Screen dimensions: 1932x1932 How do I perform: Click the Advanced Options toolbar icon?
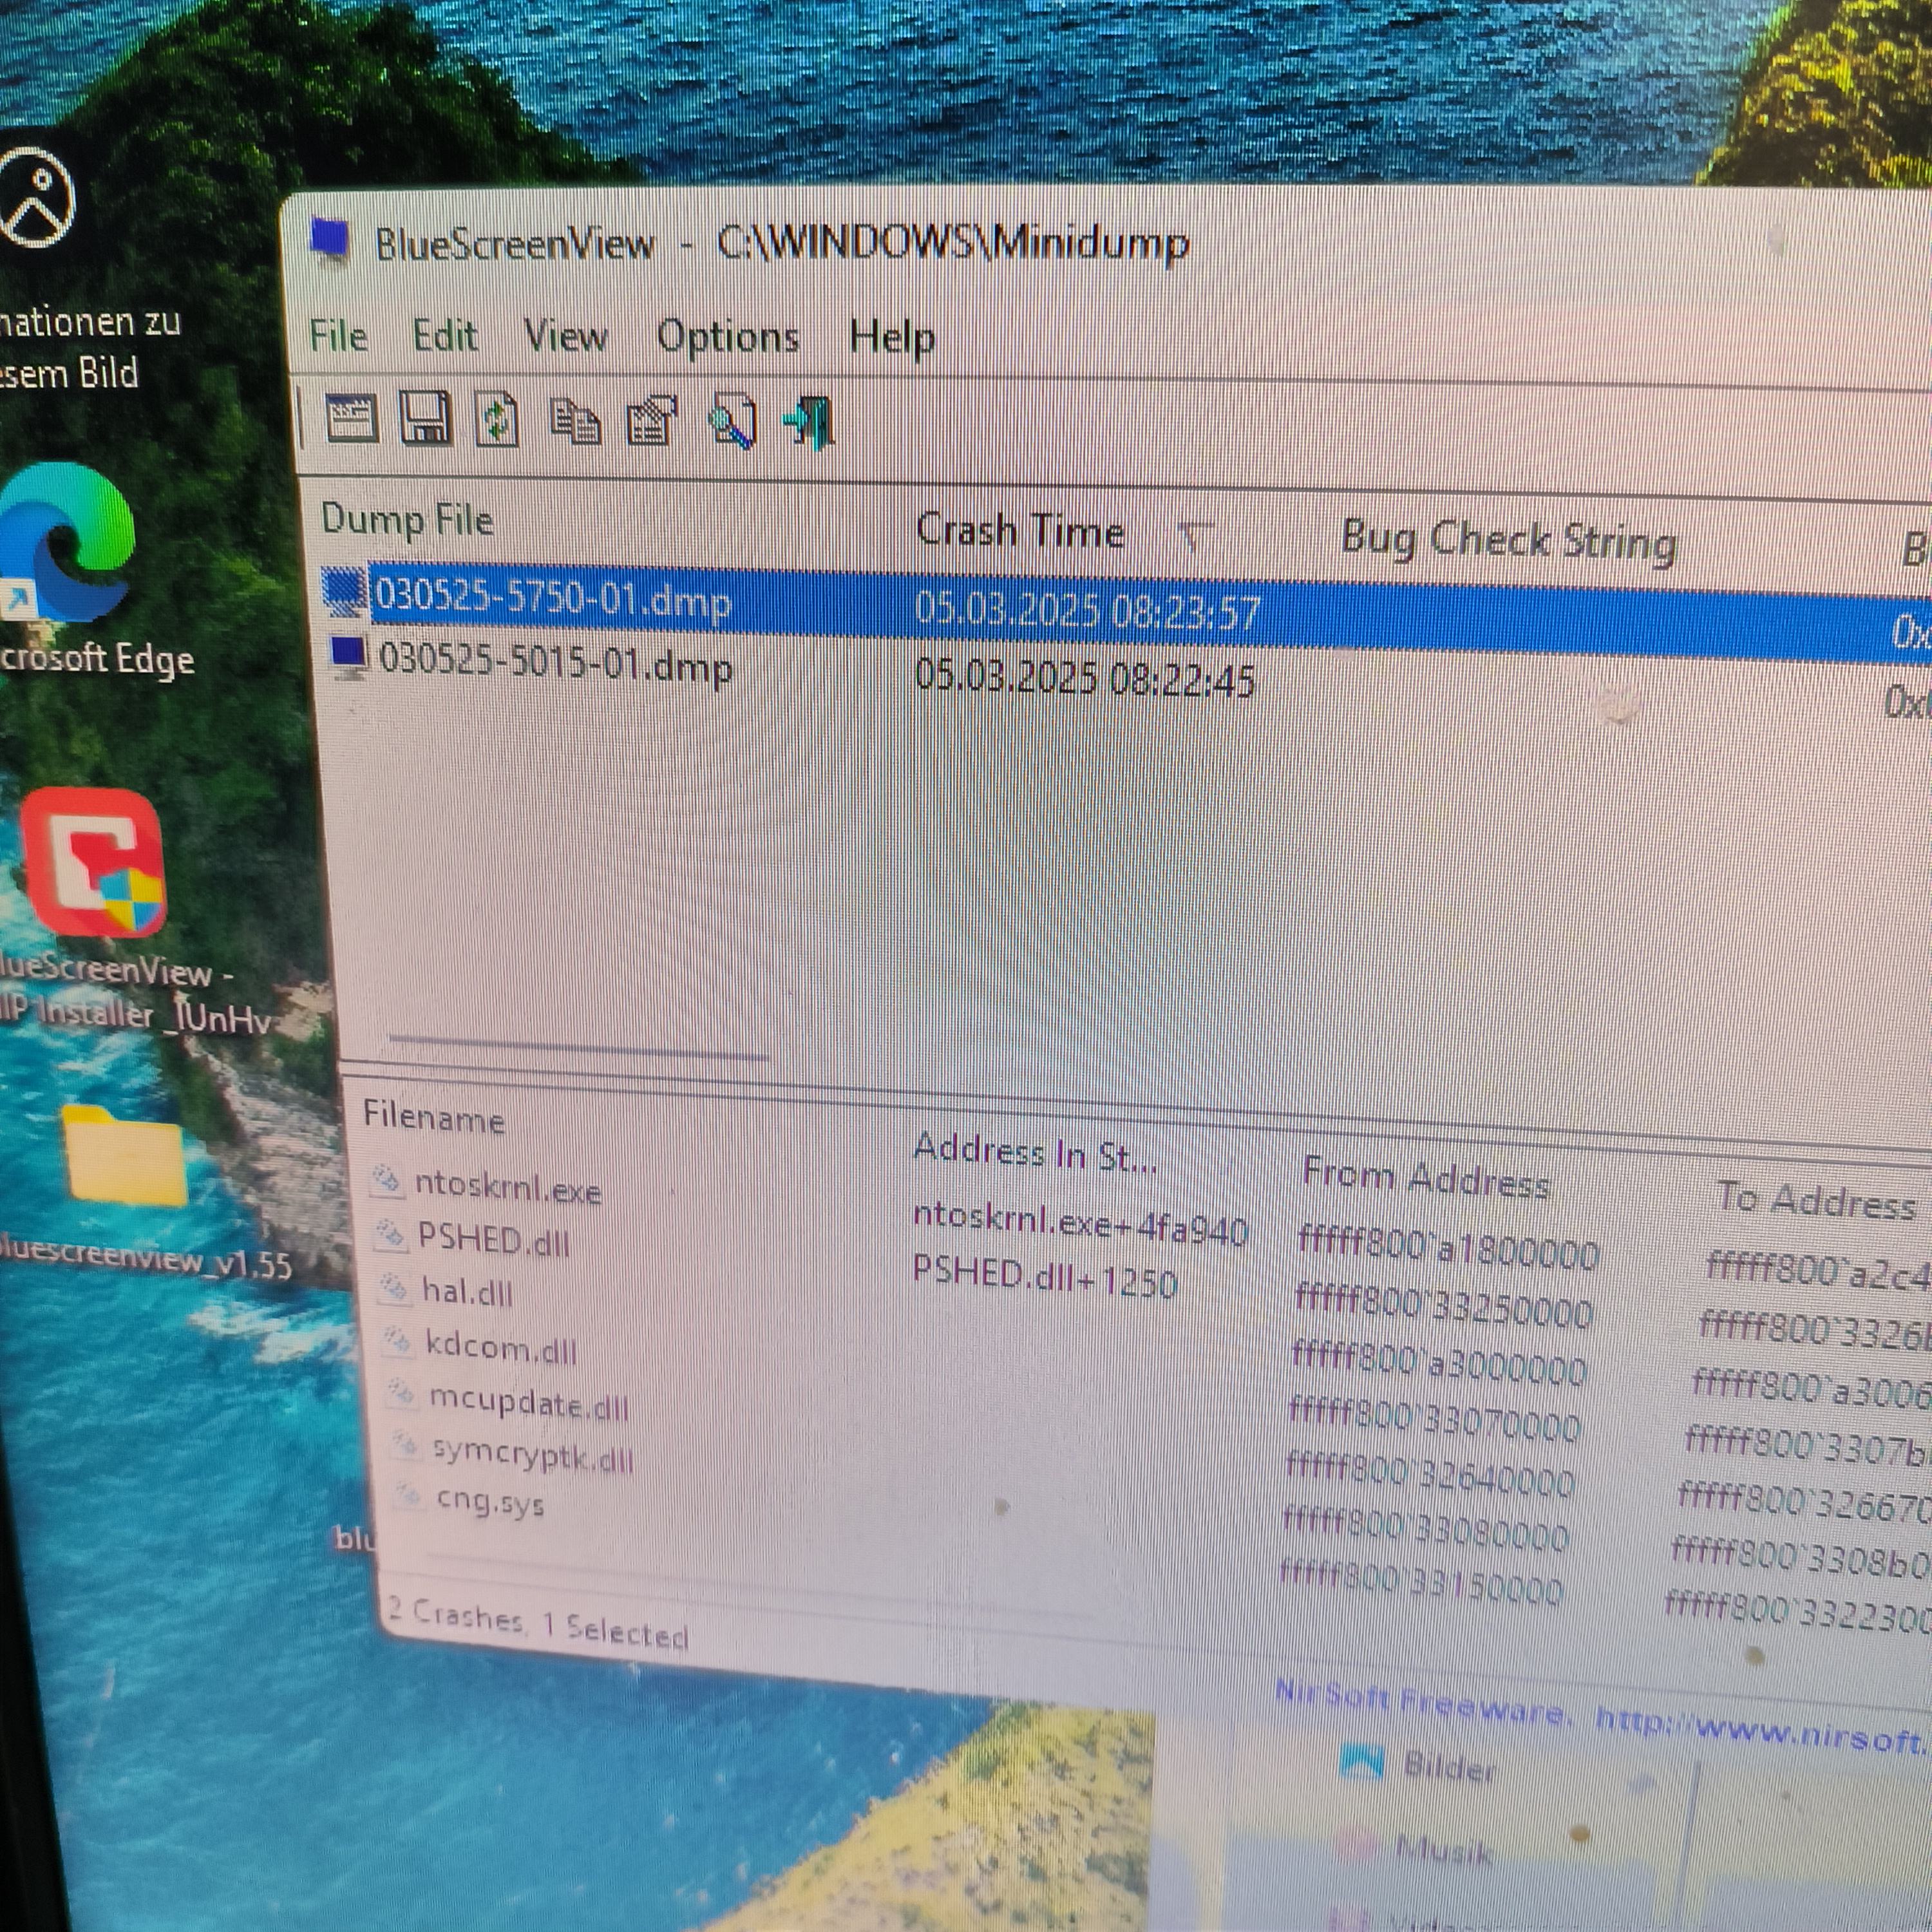(x=352, y=418)
